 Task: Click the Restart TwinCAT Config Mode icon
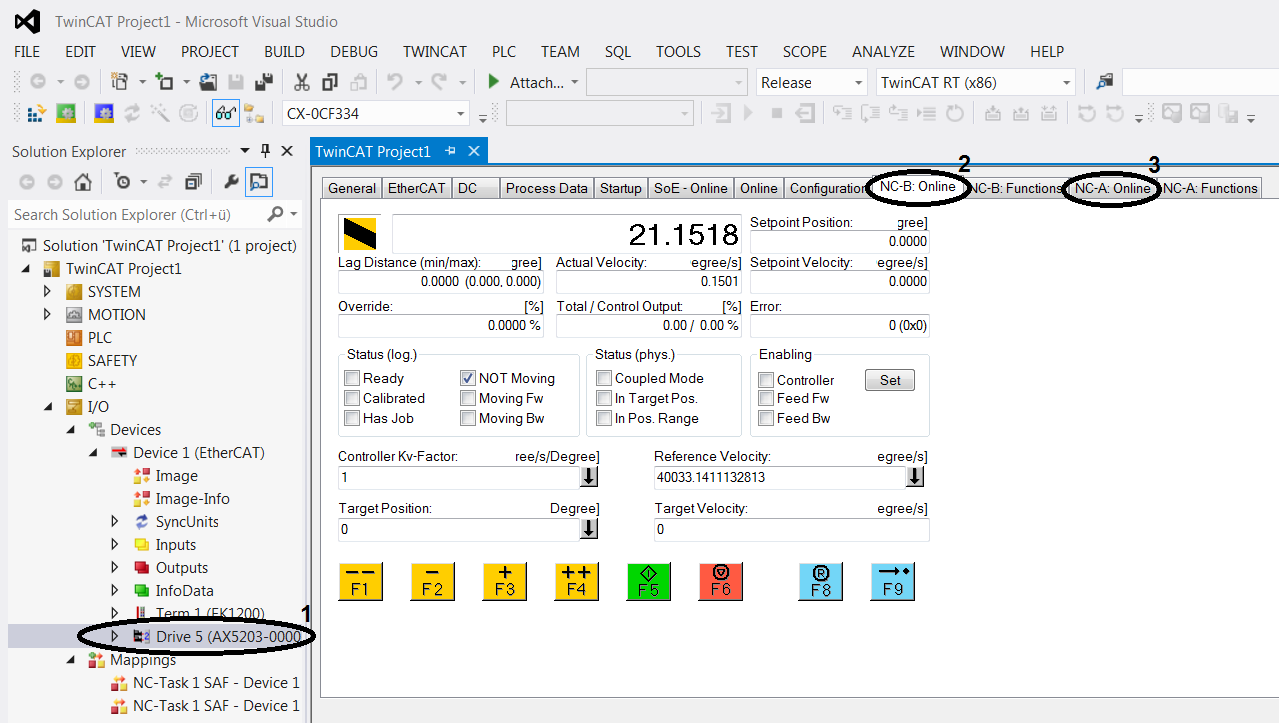(103, 114)
